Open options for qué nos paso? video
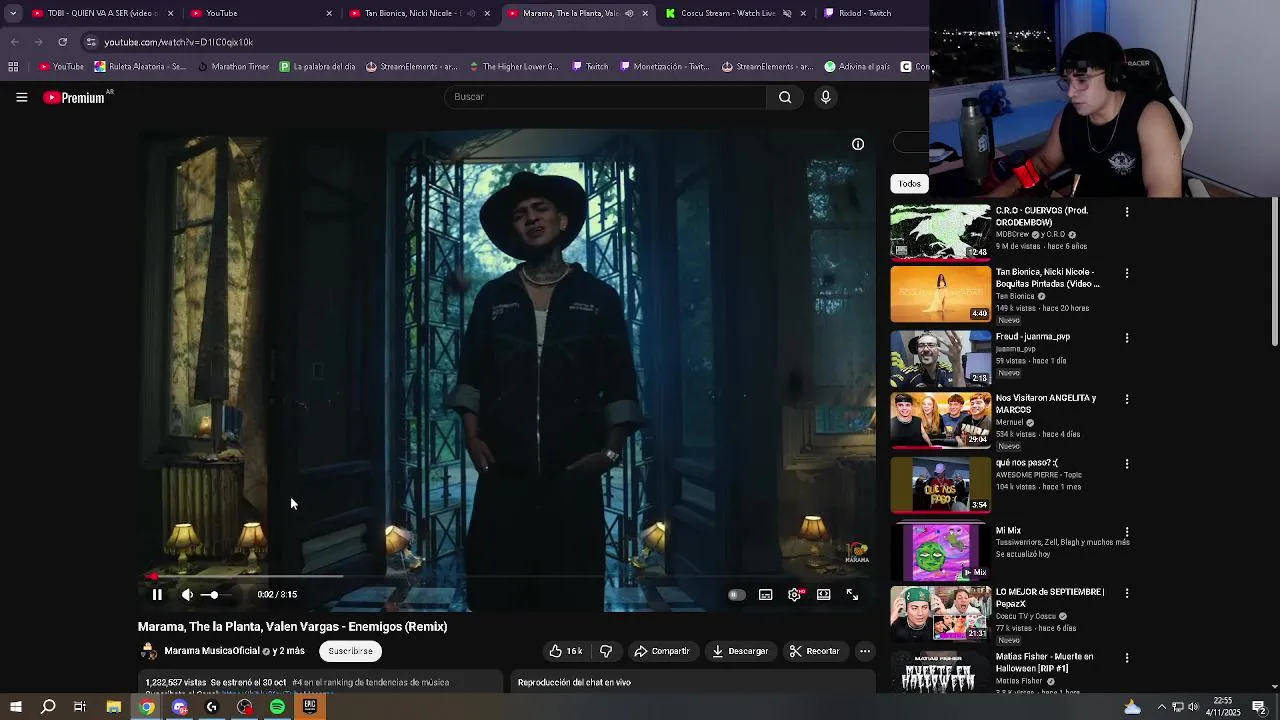Image resolution: width=1280 pixels, height=720 pixels. [1127, 464]
